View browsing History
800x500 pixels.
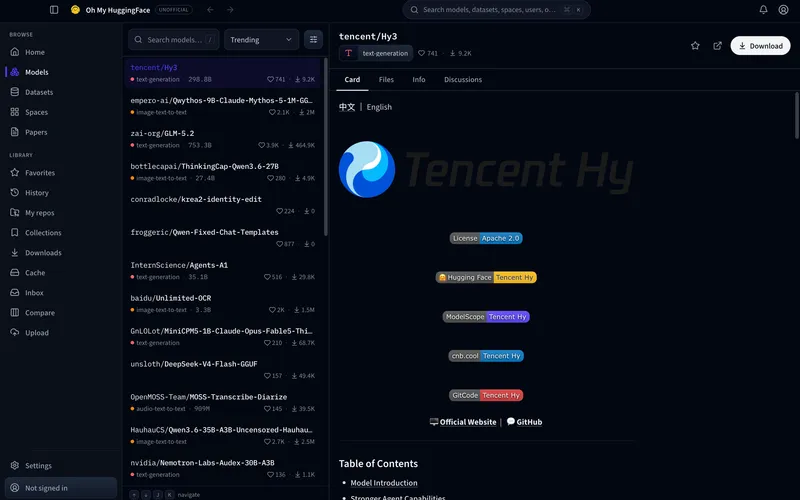pyautogui.click(x=61, y=192)
